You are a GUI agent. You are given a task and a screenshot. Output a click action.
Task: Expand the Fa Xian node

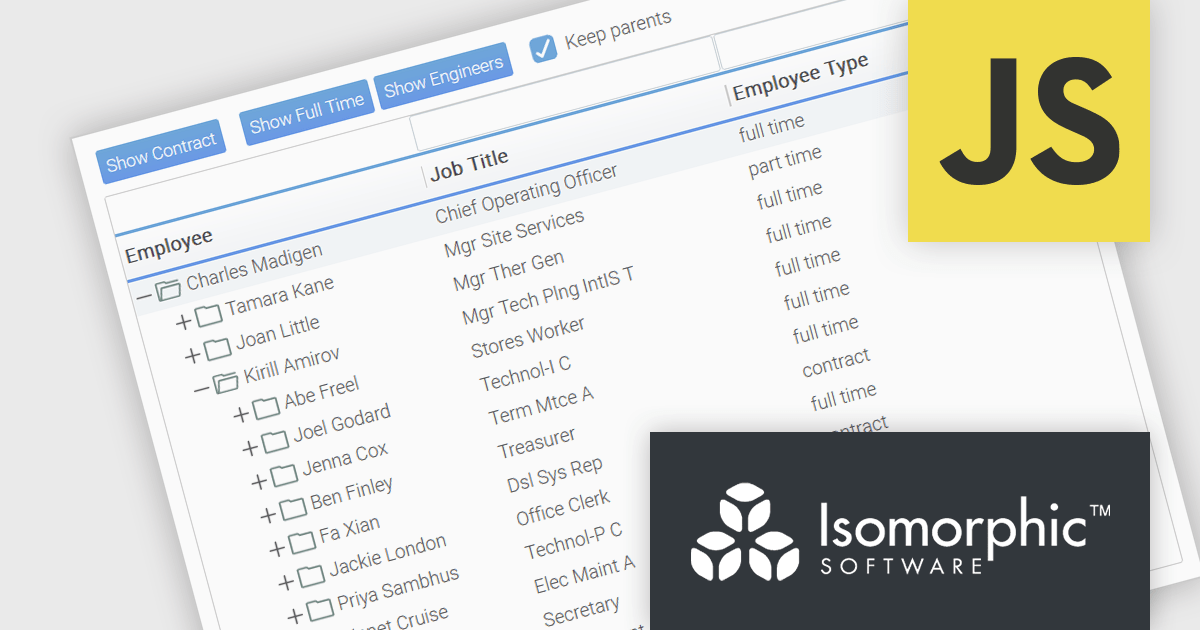click(277, 548)
